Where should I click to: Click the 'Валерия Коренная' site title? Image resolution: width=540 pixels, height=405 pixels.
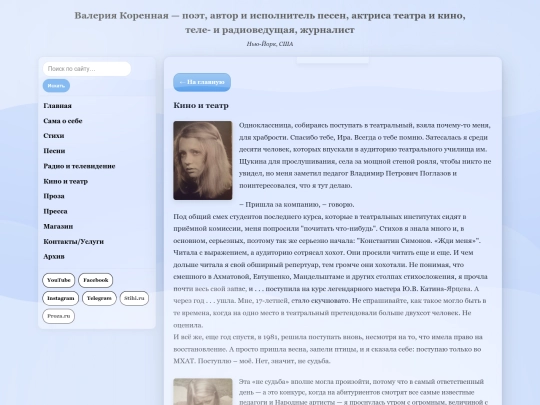coord(270,23)
